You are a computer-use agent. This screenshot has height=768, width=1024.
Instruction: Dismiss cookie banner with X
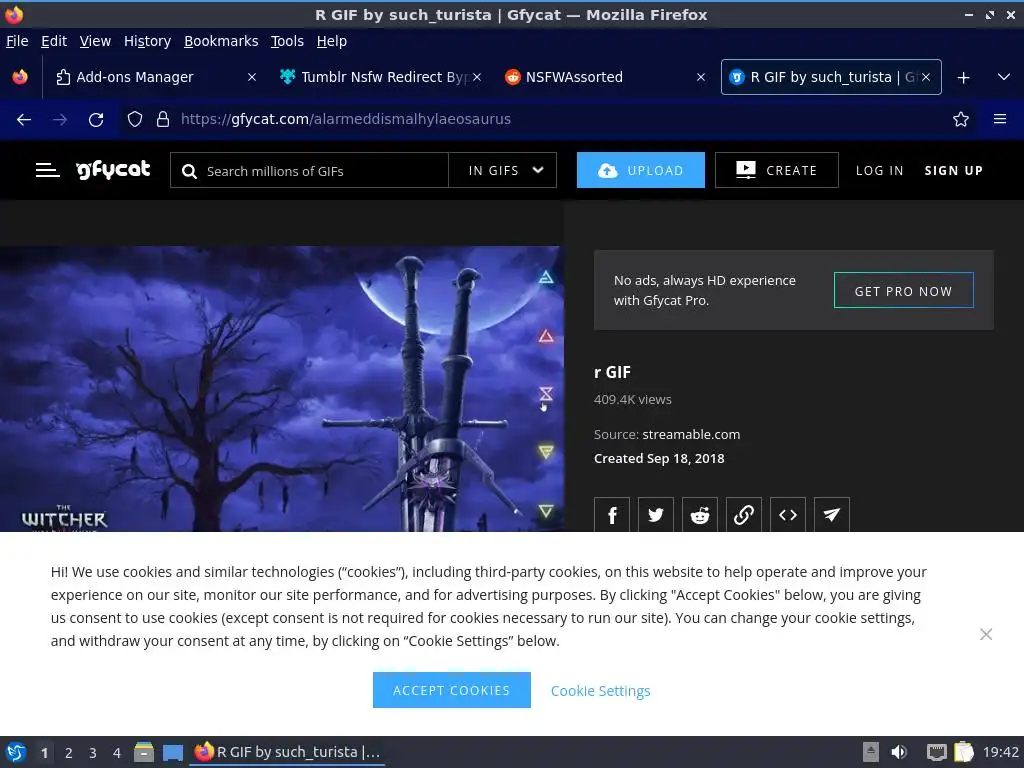[x=985, y=634]
